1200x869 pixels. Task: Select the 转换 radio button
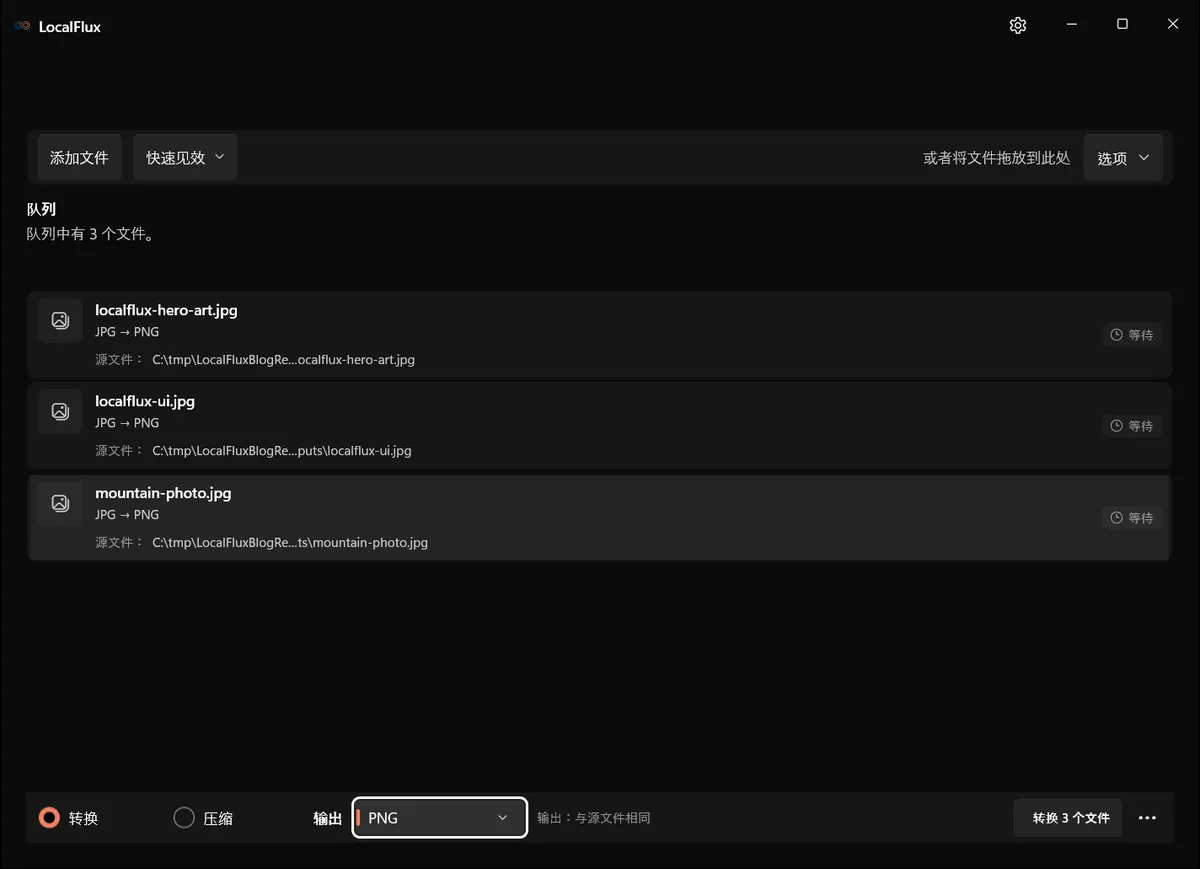[49, 818]
